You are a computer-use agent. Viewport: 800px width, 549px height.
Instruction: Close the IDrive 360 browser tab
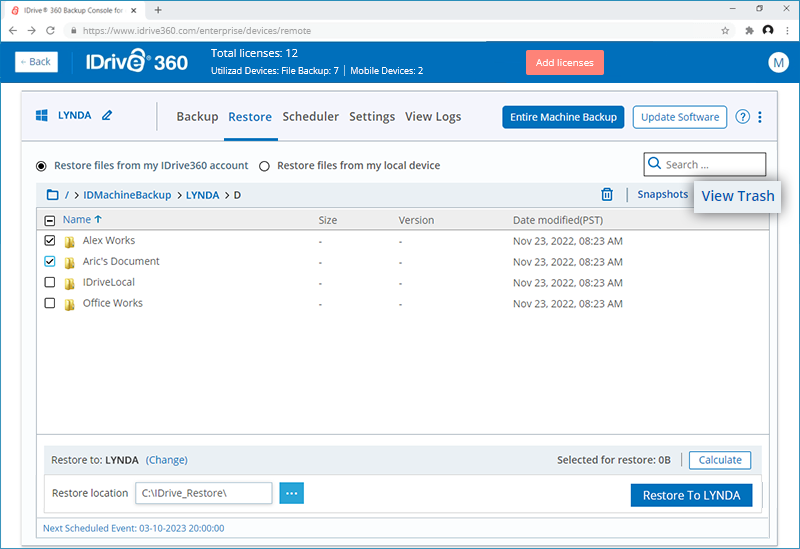coord(134,10)
